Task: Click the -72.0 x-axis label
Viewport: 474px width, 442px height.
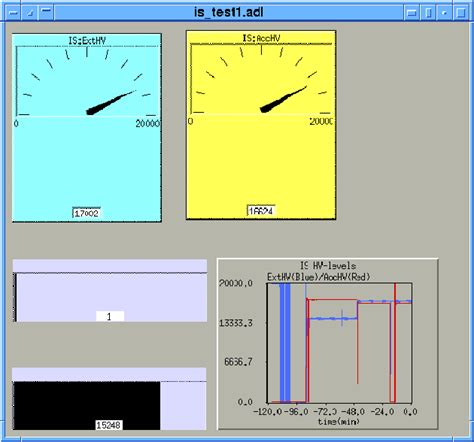Action: point(325,412)
